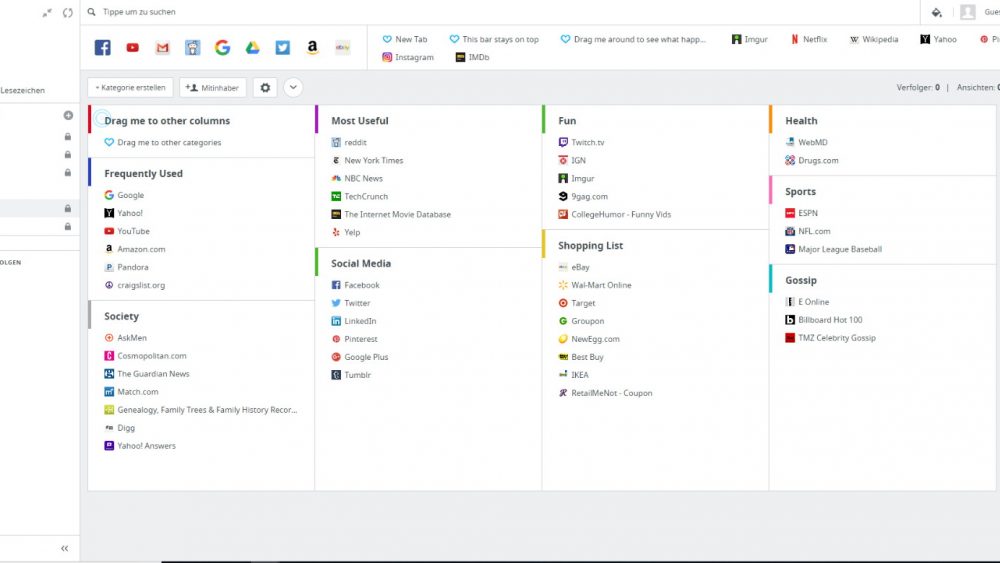Open the Google Drive icon shortcut

pyautogui.click(x=253, y=48)
